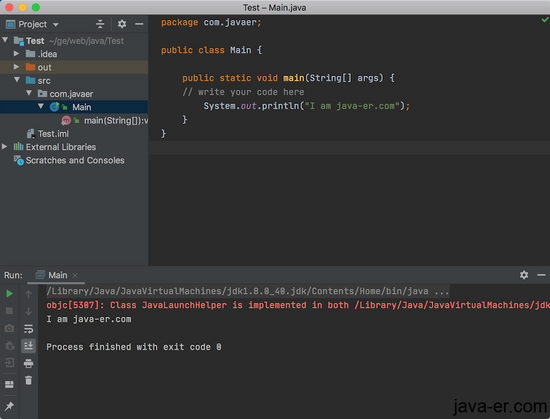Click the java command path line in console
The image size is (550, 419).
(248, 291)
